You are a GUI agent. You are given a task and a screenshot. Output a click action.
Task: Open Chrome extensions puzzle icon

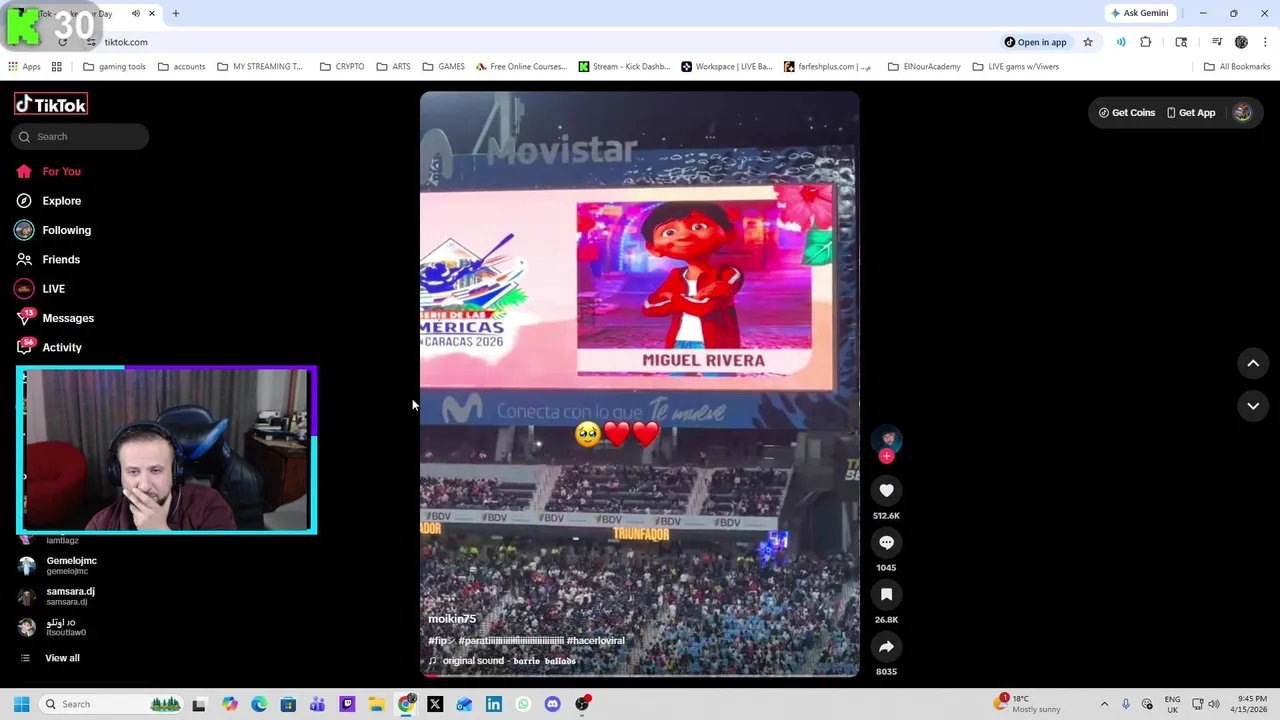[x=1146, y=42]
